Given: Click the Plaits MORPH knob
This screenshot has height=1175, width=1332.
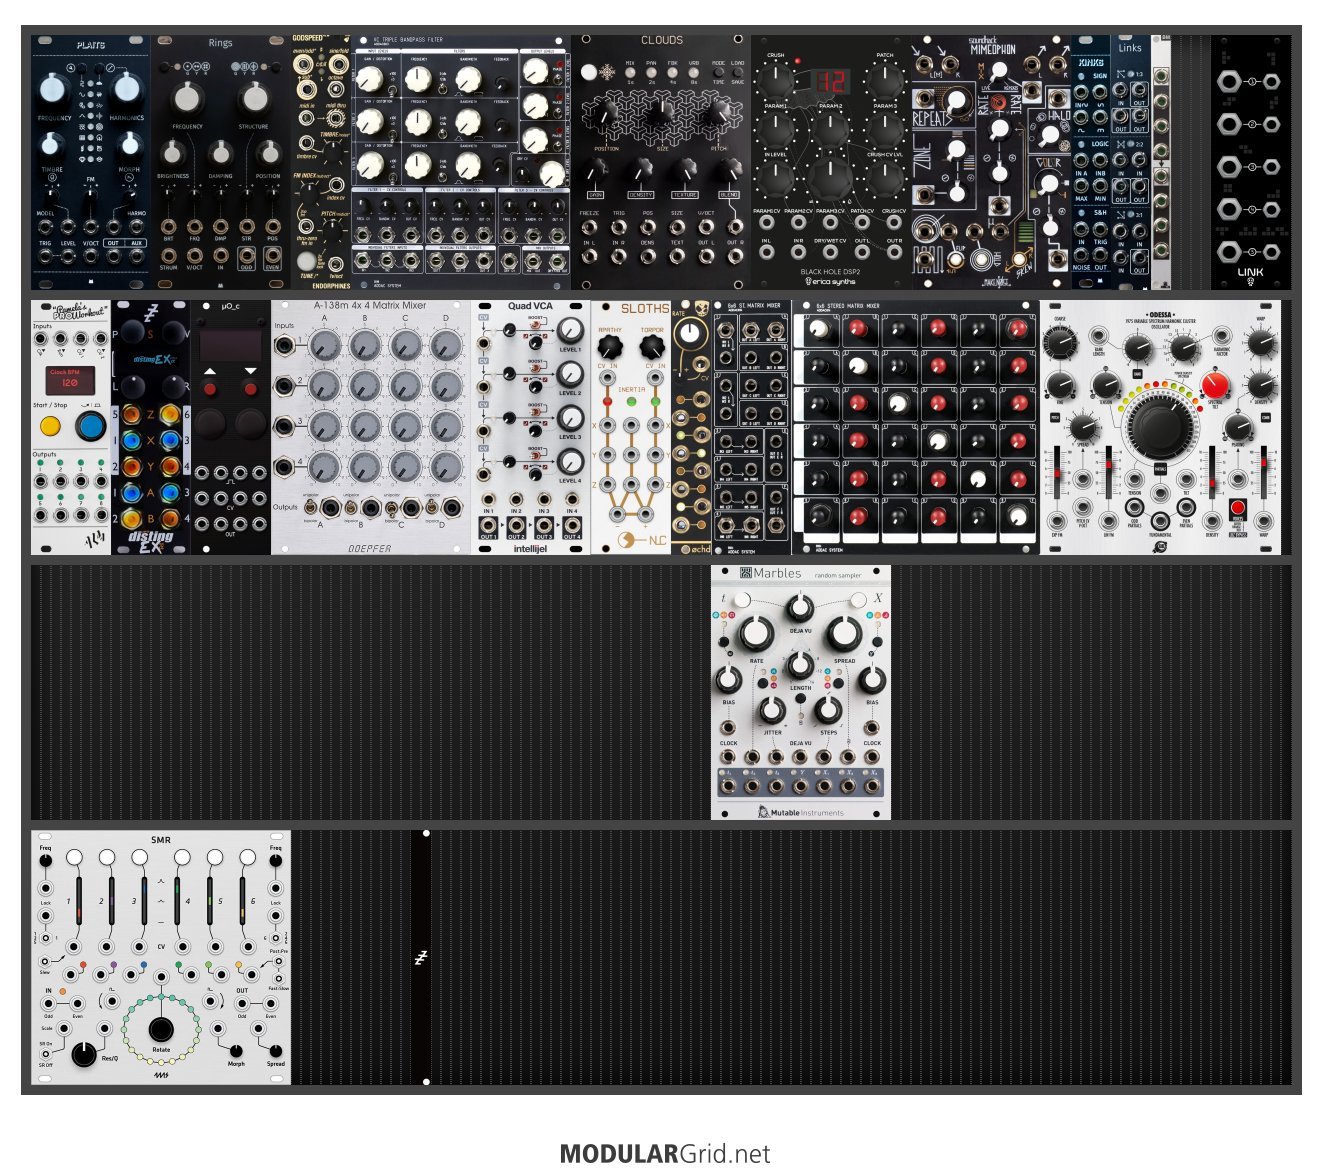Looking at the screenshot, I should pyautogui.click(x=129, y=148).
